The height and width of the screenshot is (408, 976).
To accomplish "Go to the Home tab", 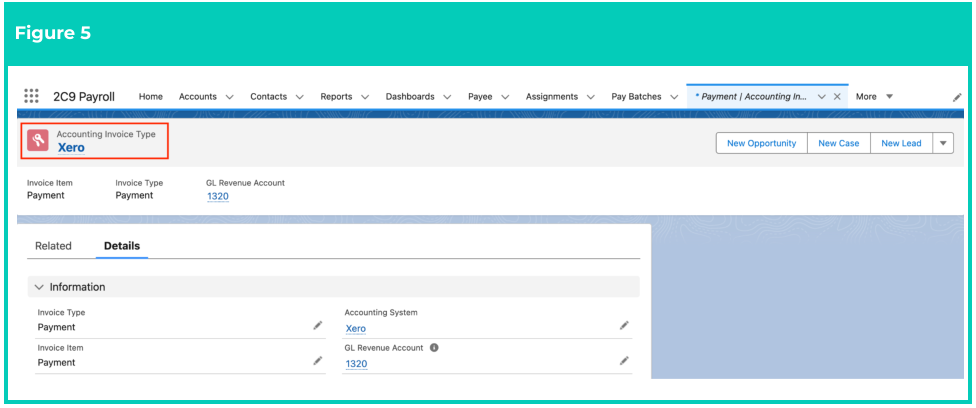I will [x=151, y=97].
